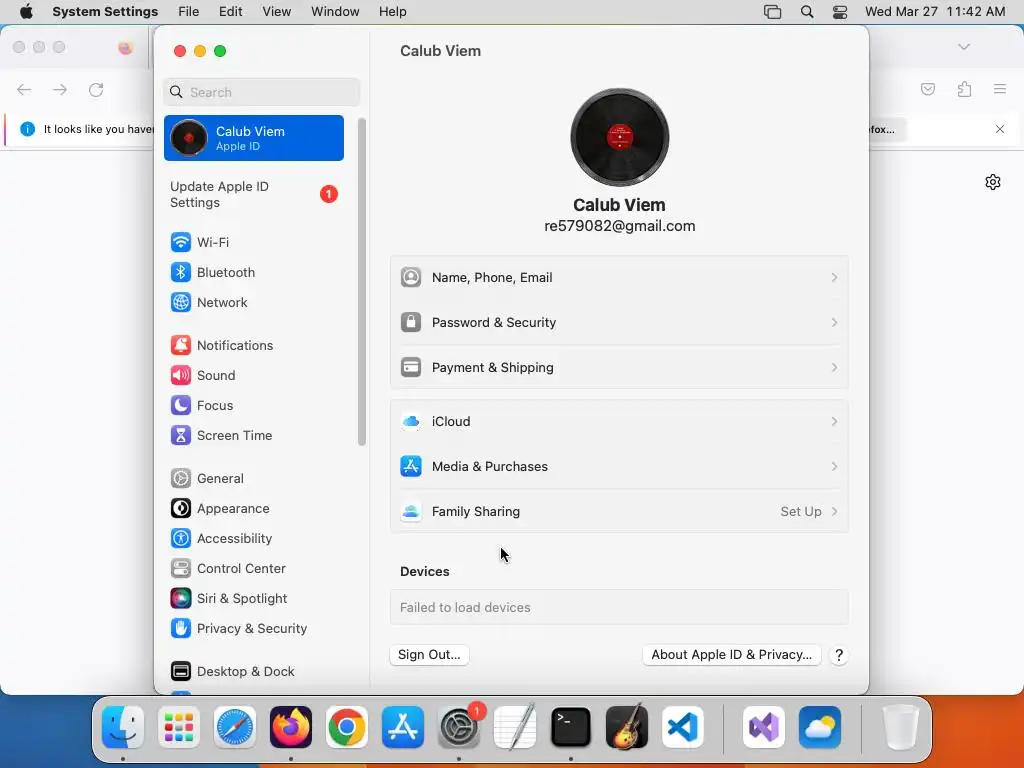This screenshot has height=768, width=1024.
Task: Click the vinyl record profile picture
Action: point(620,137)
